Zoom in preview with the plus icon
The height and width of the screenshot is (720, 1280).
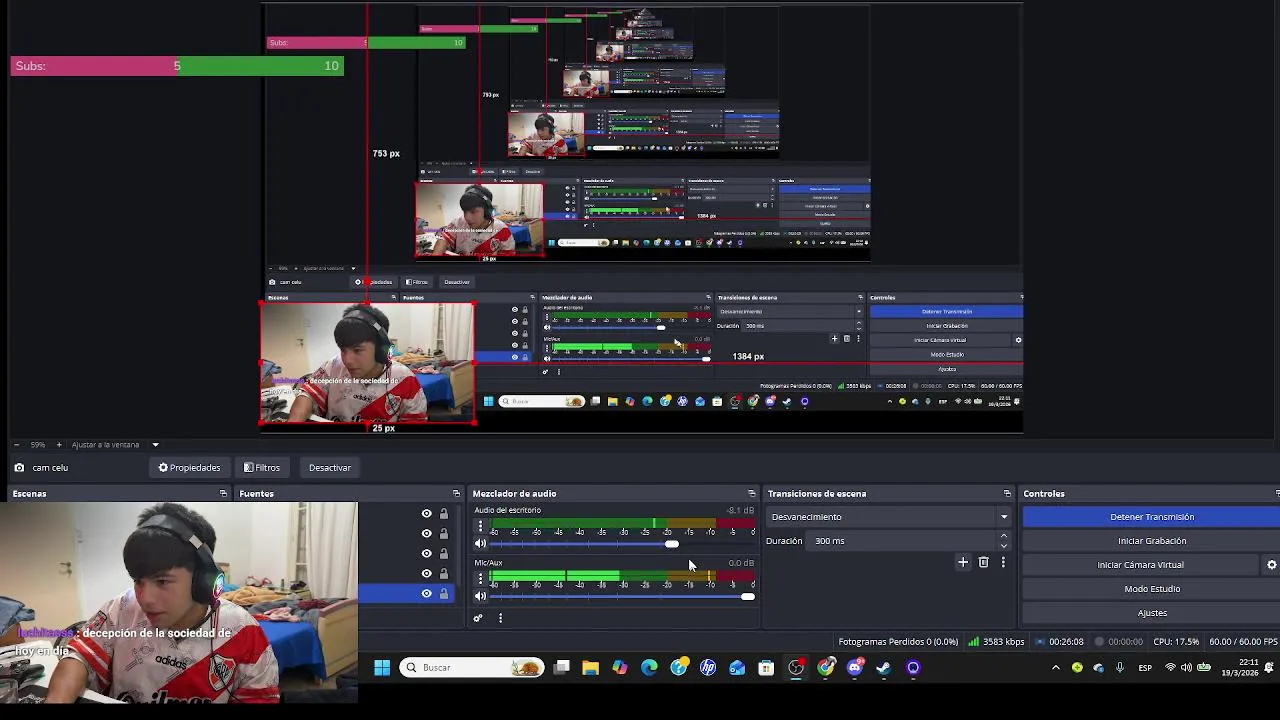click(x=58, y=444)
